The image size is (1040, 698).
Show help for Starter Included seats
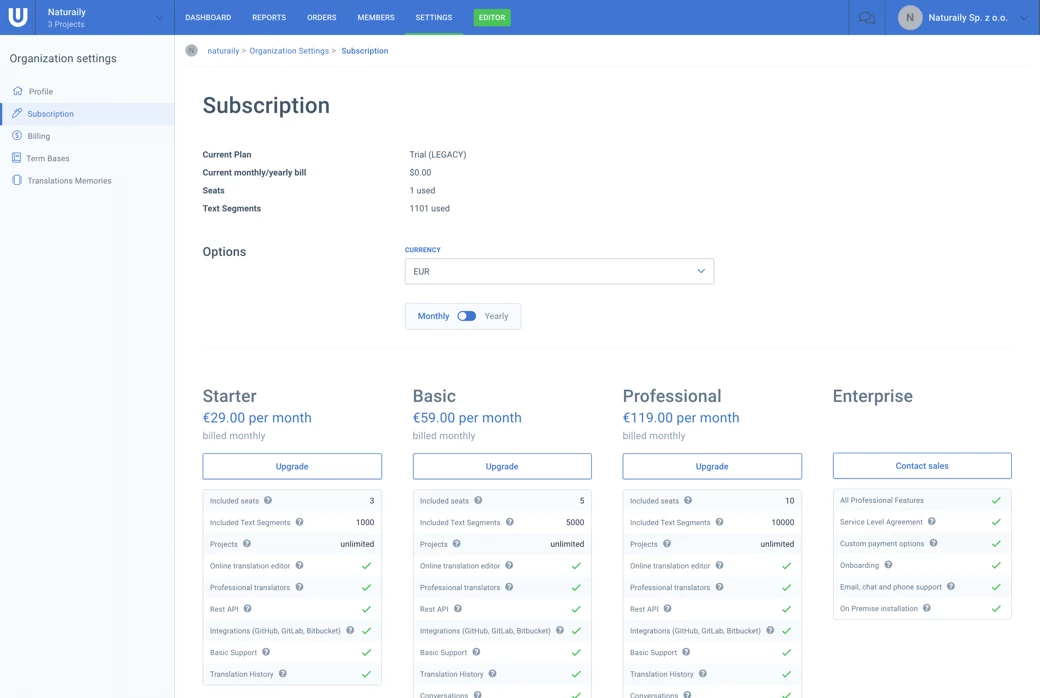tap(268, 500)
